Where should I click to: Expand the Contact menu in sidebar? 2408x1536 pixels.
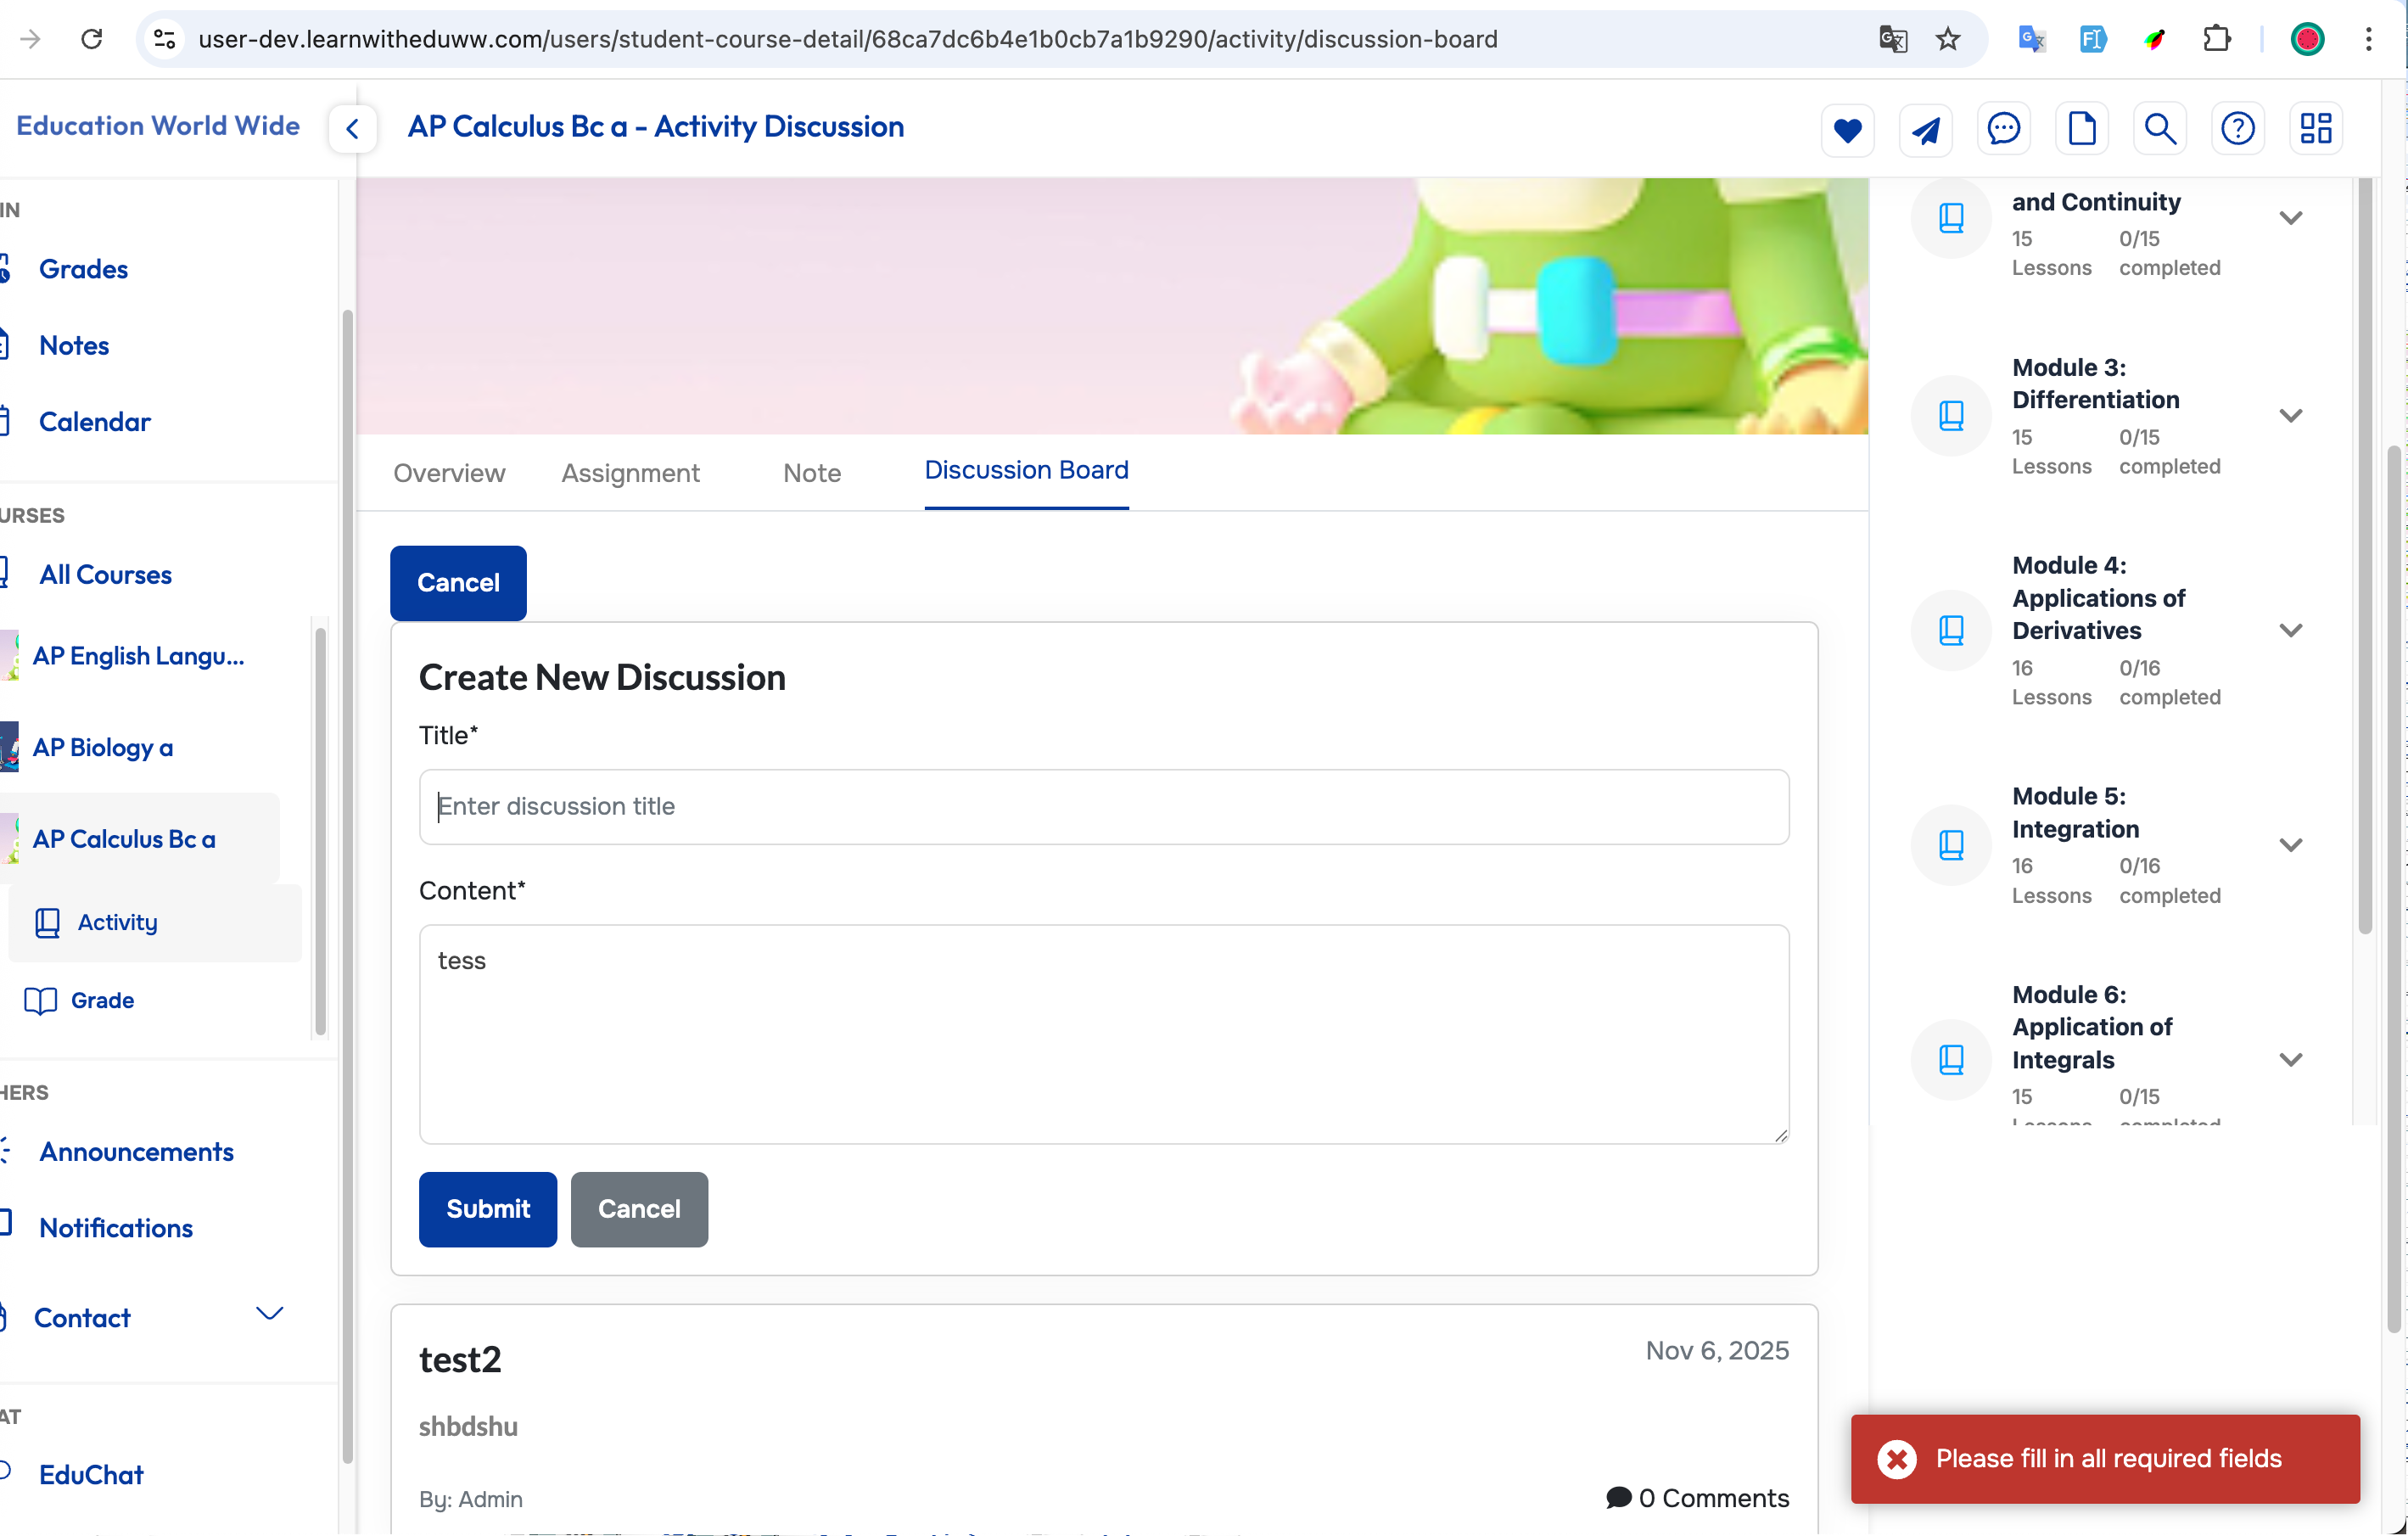(x=269, y=1314)
